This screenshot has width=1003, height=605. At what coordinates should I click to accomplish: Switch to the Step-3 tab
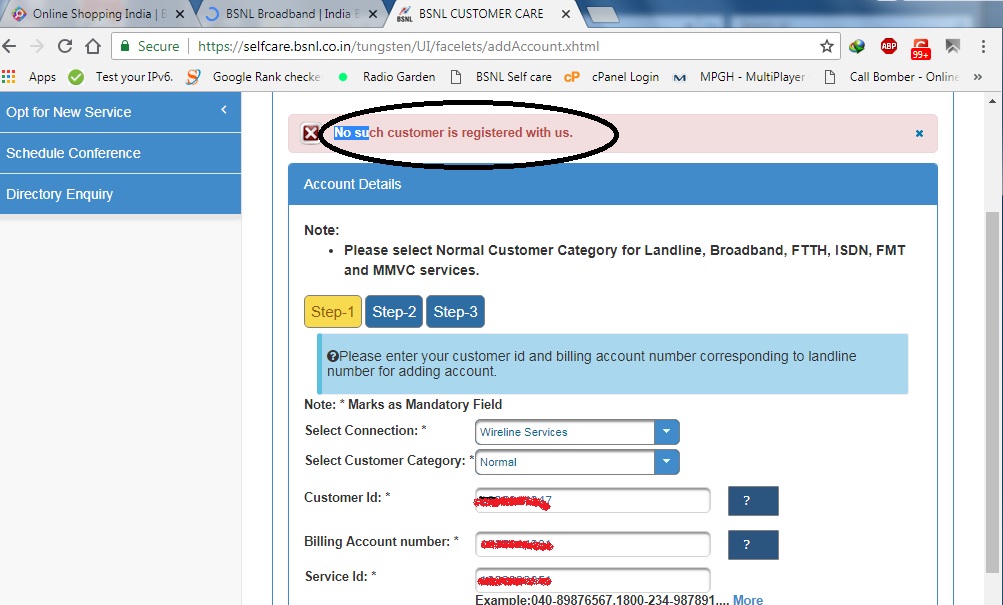[x=455, y=312]
